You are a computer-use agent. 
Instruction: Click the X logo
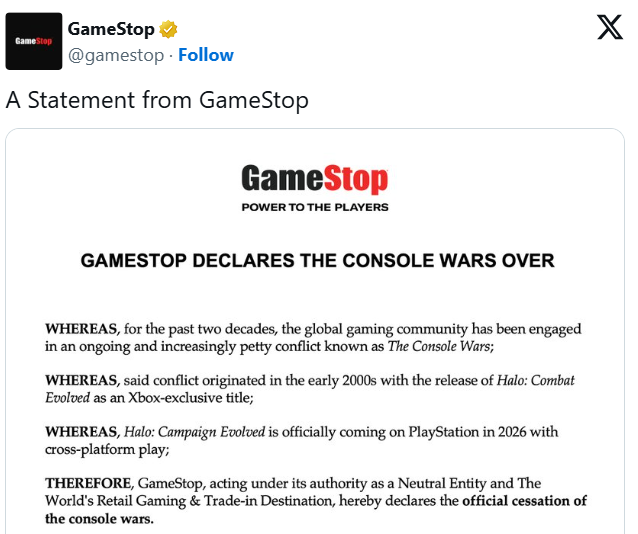(x=609, y=27)
